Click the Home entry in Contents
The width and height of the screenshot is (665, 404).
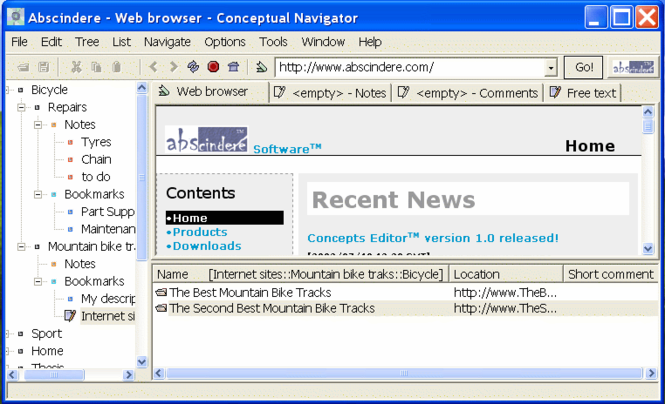click(225, 218)
